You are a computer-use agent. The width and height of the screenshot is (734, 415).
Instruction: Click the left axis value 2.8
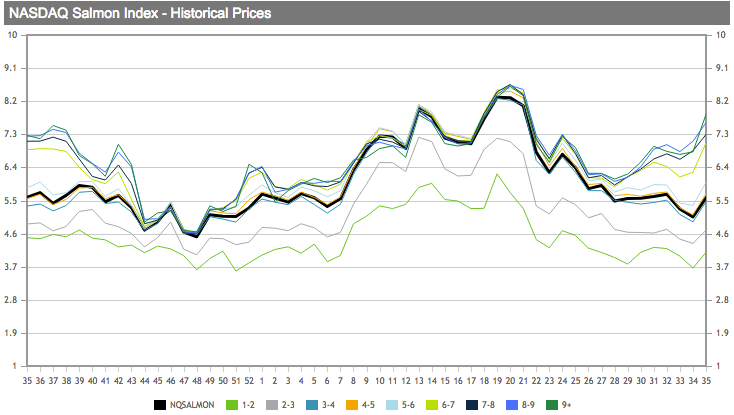click(11, 300)
